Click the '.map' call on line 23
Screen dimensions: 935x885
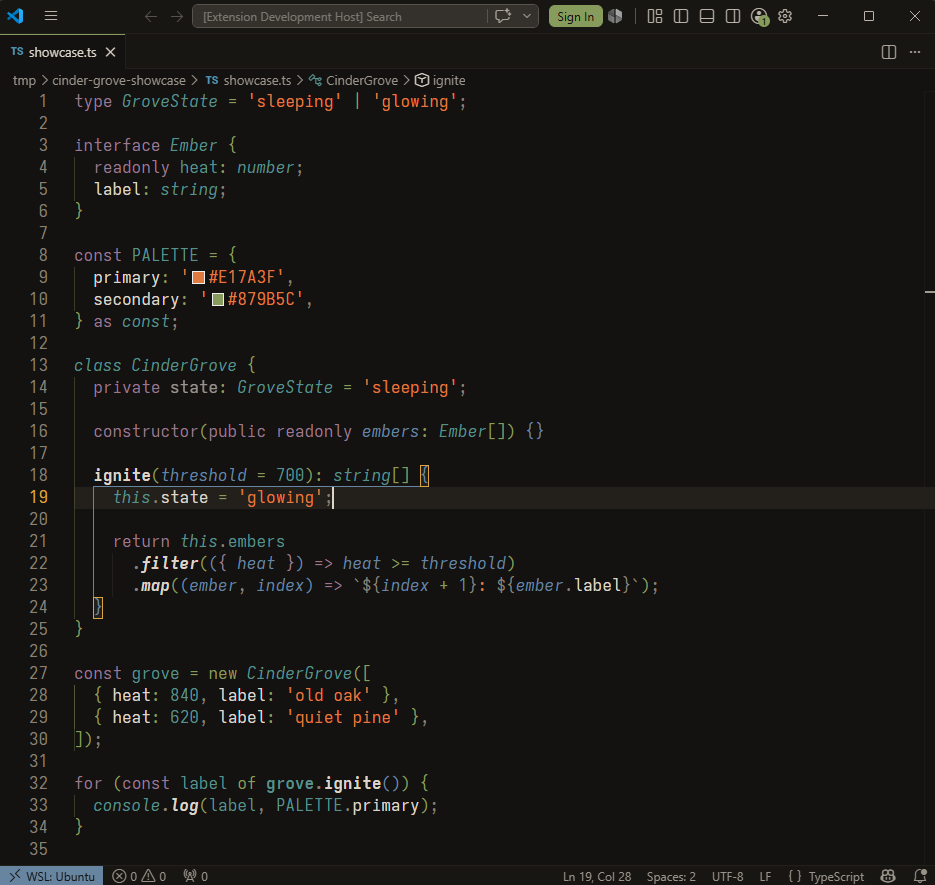(151, 586)
